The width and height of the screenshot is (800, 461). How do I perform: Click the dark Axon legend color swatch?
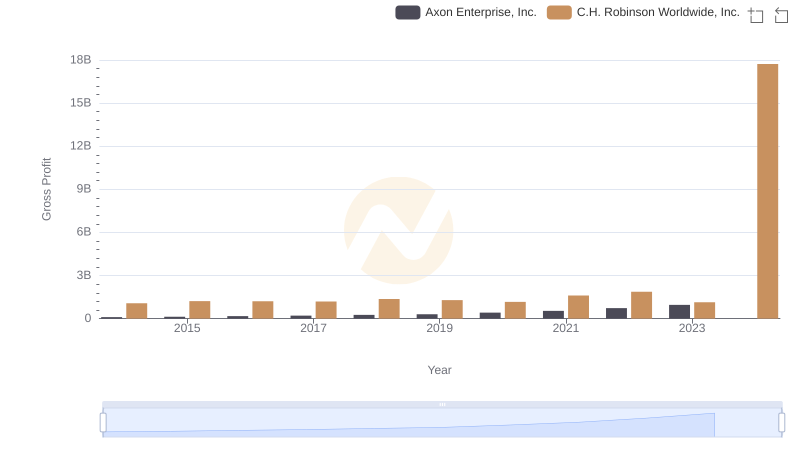[x=408, y=12]
